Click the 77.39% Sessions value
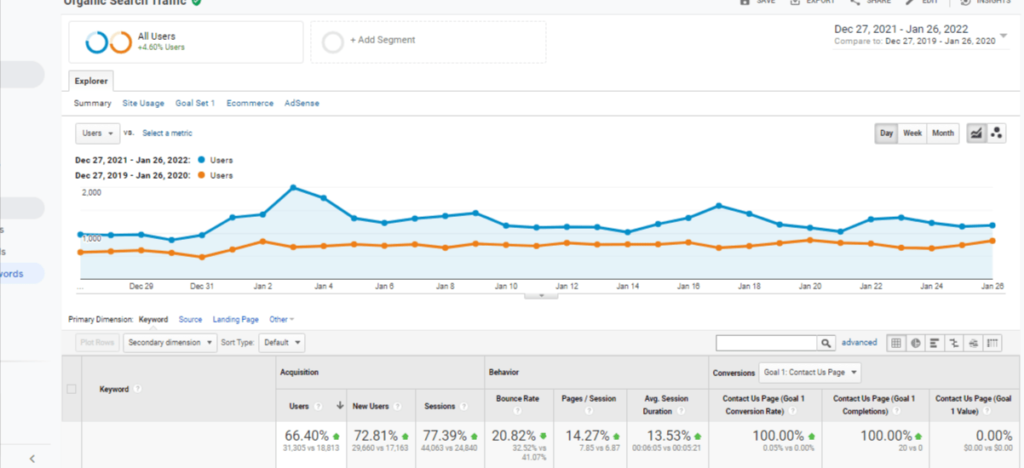The height and width of the screenshot is (468, 1024). click(x=447, y=436)
